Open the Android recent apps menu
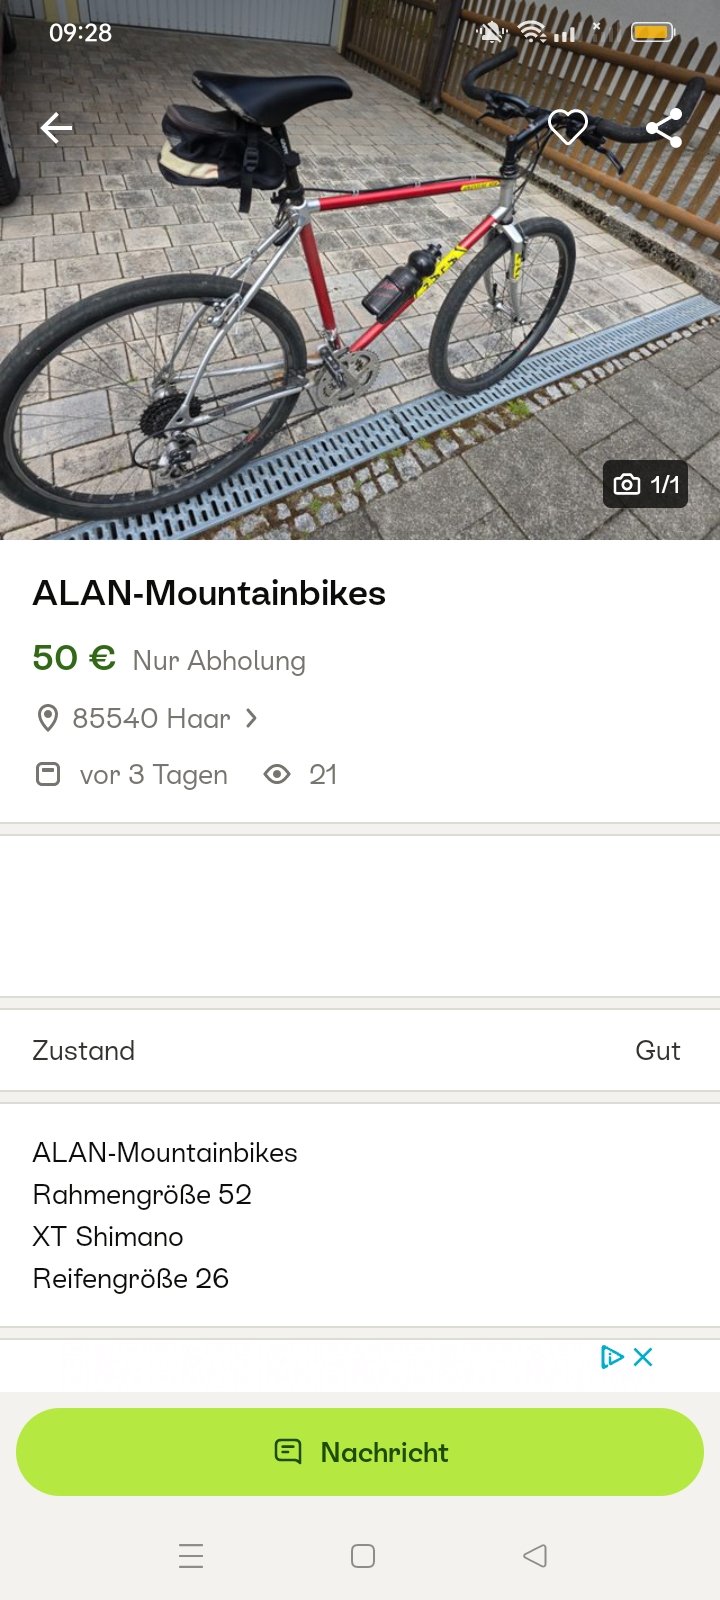This screenshot has height=1600, width=720. pyautogui.click(x=191, y=1556)
